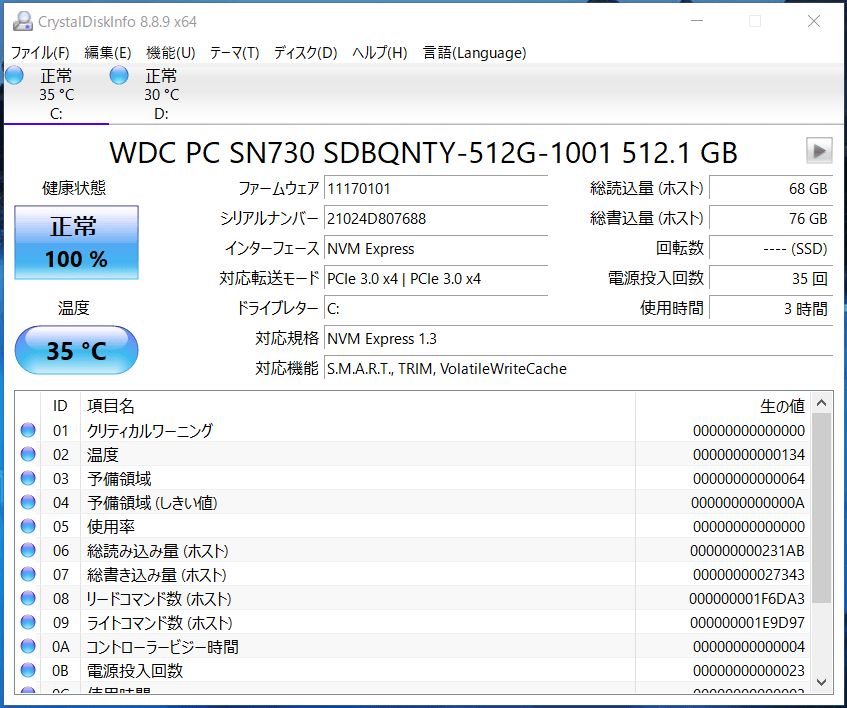Select the D: drive tab
This screenshot has height=708, width=847.
tap(161, 94)
